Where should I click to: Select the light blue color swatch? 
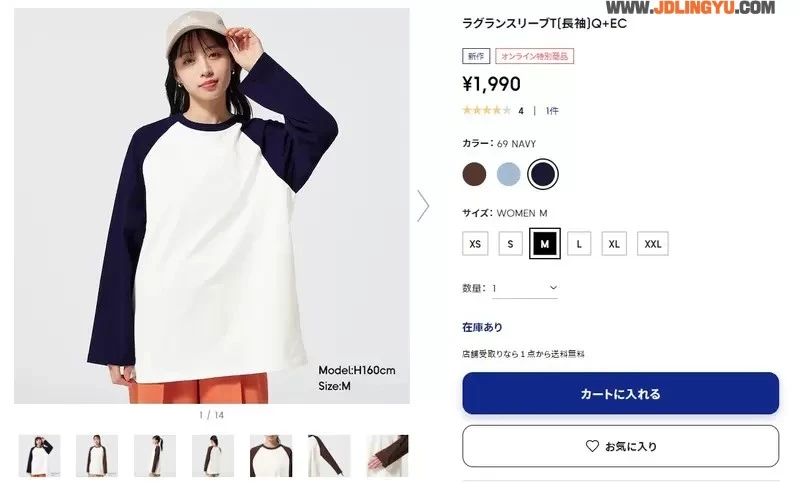(x=508, y=174)
